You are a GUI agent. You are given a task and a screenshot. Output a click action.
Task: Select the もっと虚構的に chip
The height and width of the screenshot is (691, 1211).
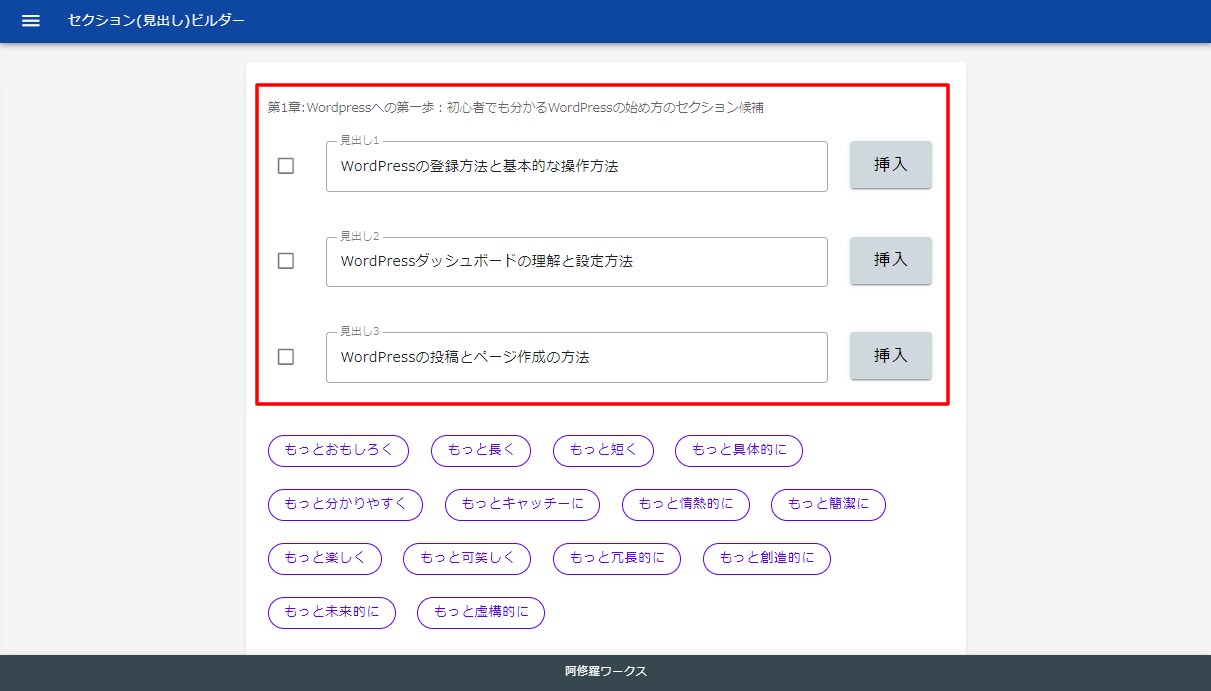tap(481, 613)
